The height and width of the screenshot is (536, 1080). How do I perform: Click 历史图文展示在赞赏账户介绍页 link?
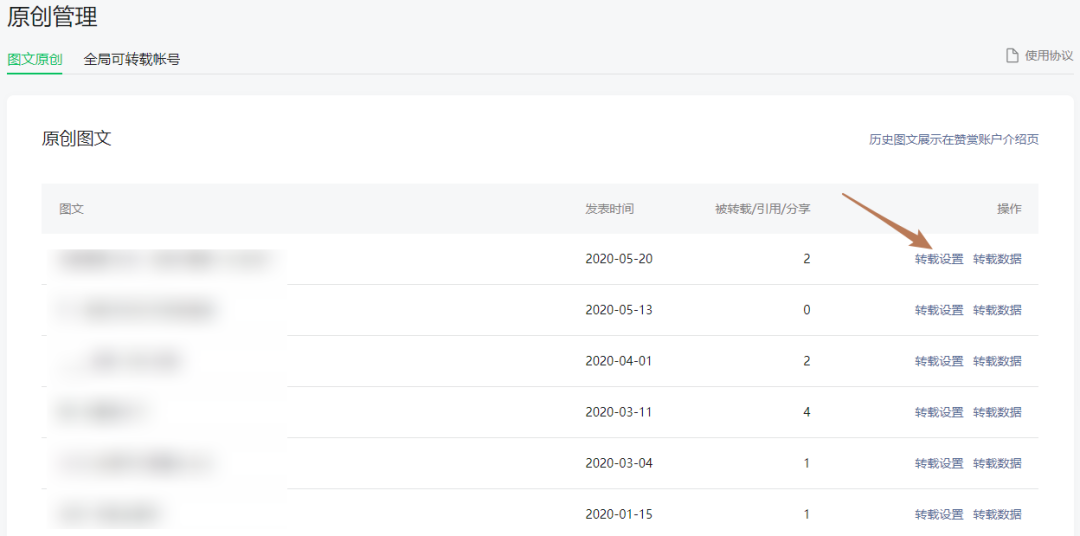953,139
